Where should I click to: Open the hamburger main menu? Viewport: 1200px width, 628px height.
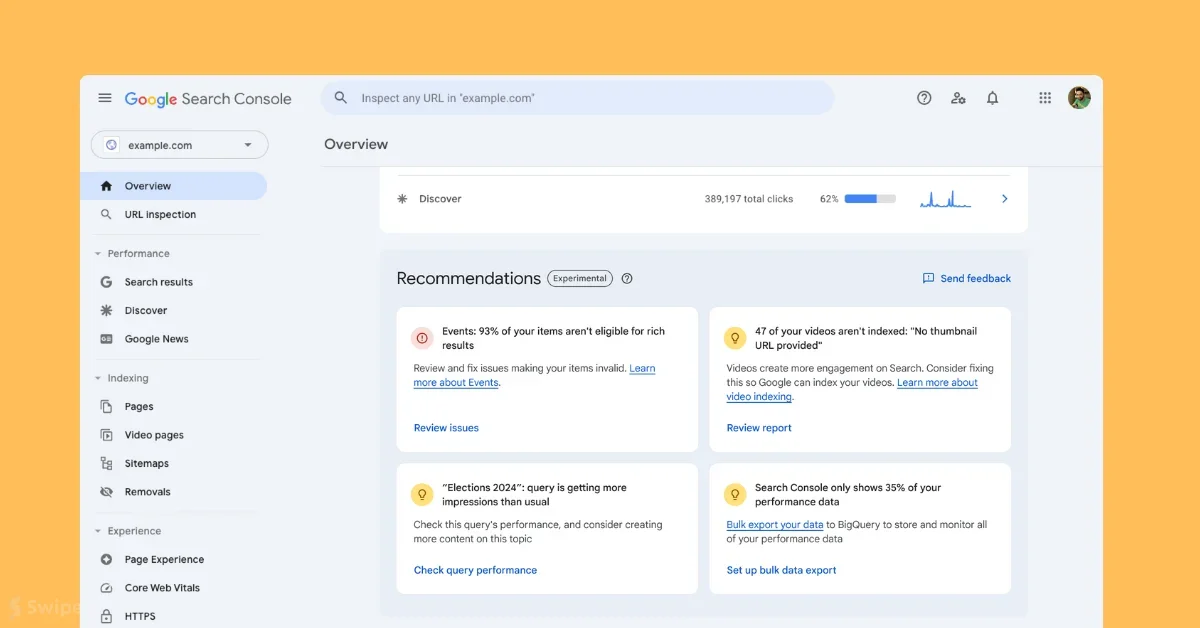click(x=105, y=98)
